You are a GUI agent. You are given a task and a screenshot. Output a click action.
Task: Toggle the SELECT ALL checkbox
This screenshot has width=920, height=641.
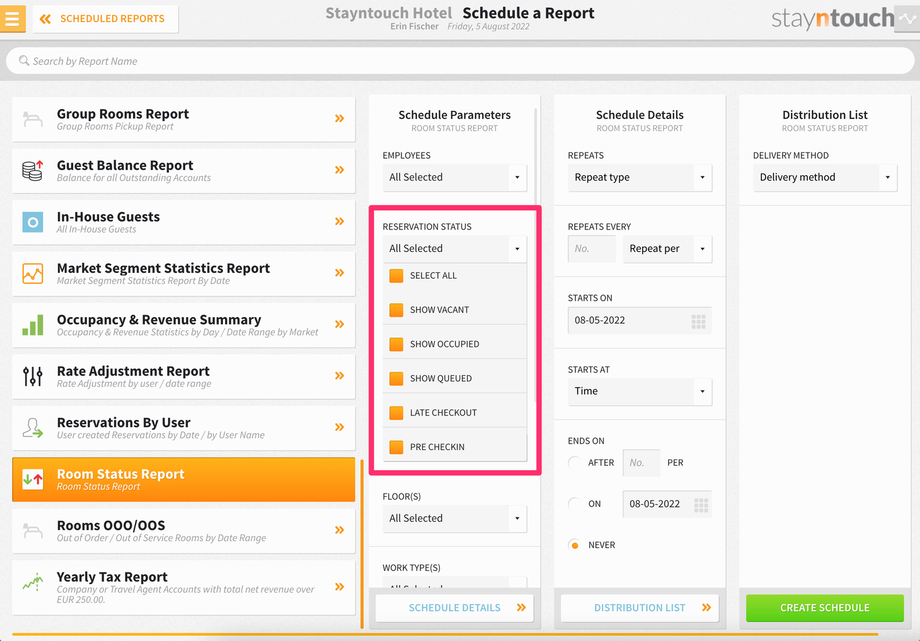click(x=396, y=275)
